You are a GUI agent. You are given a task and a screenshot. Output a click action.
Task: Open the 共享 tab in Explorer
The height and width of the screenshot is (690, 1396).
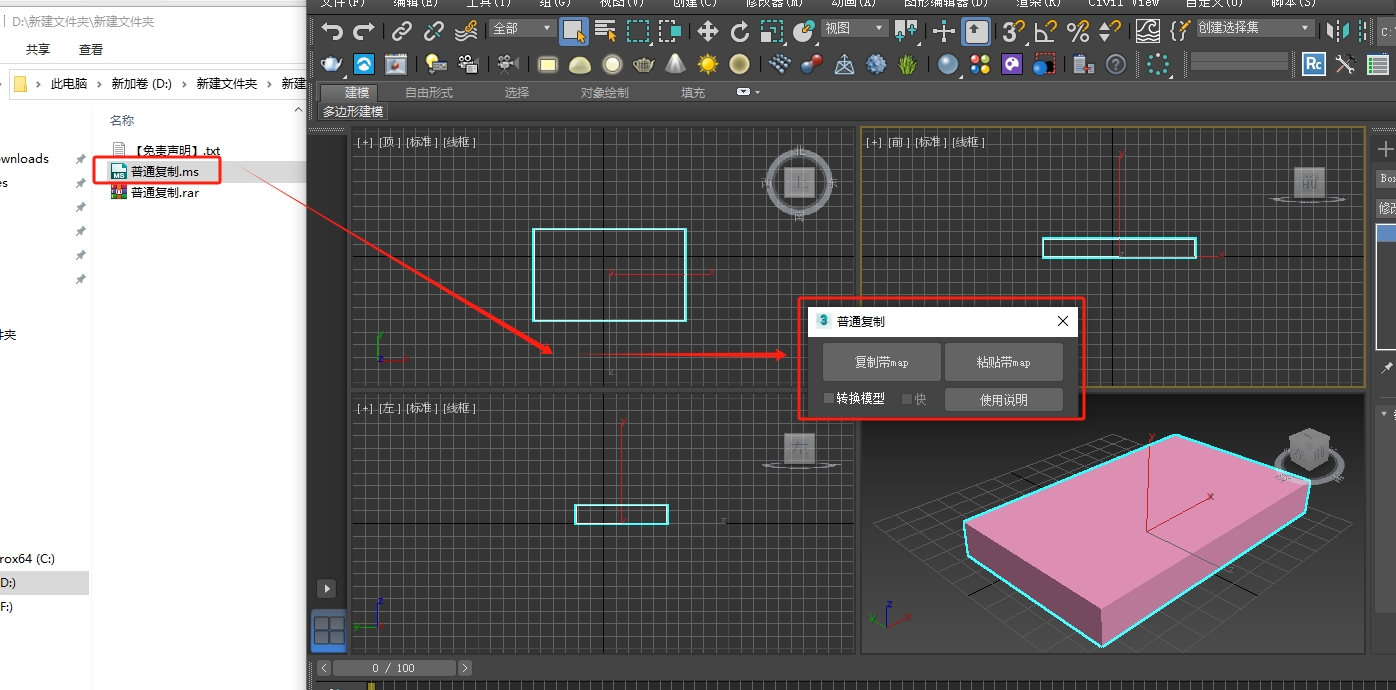[x=38, y=49]
